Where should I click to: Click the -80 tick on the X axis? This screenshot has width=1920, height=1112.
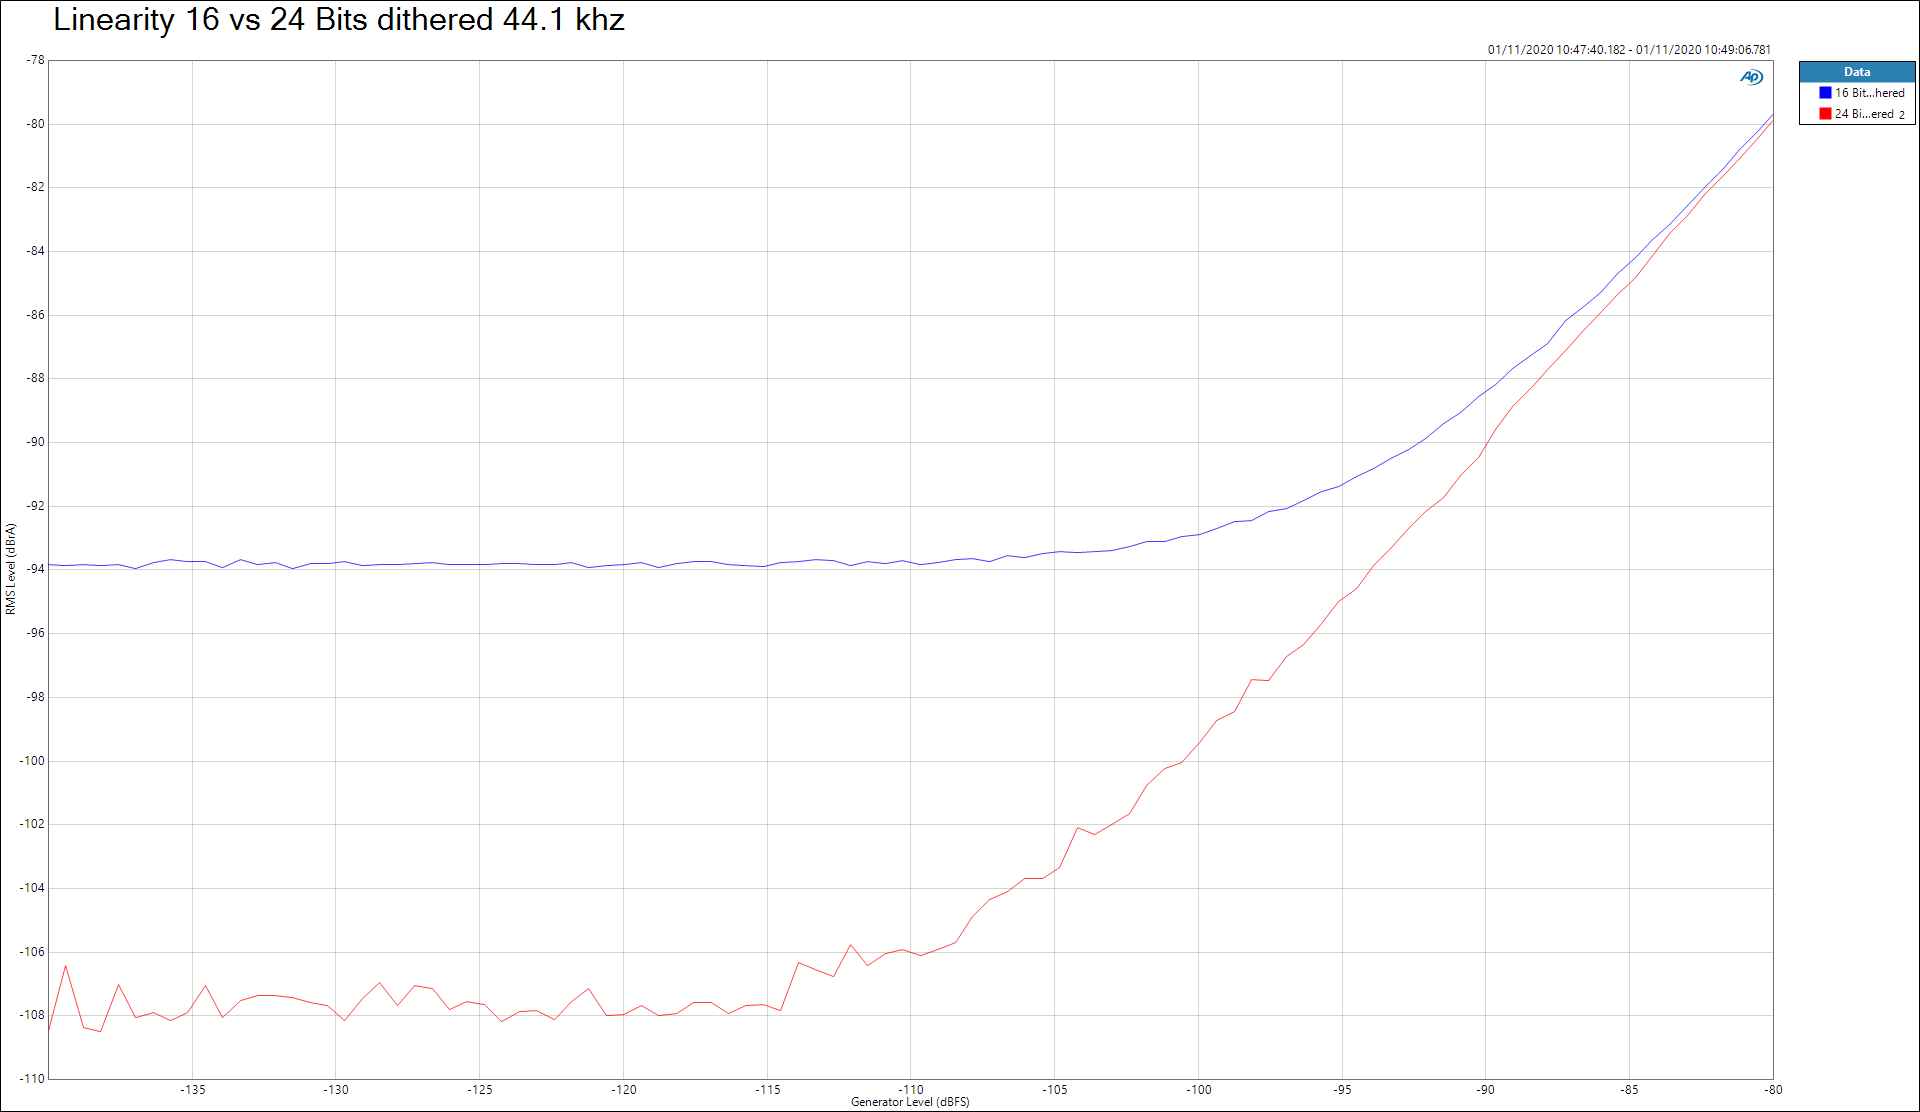click(1772, 1089)
